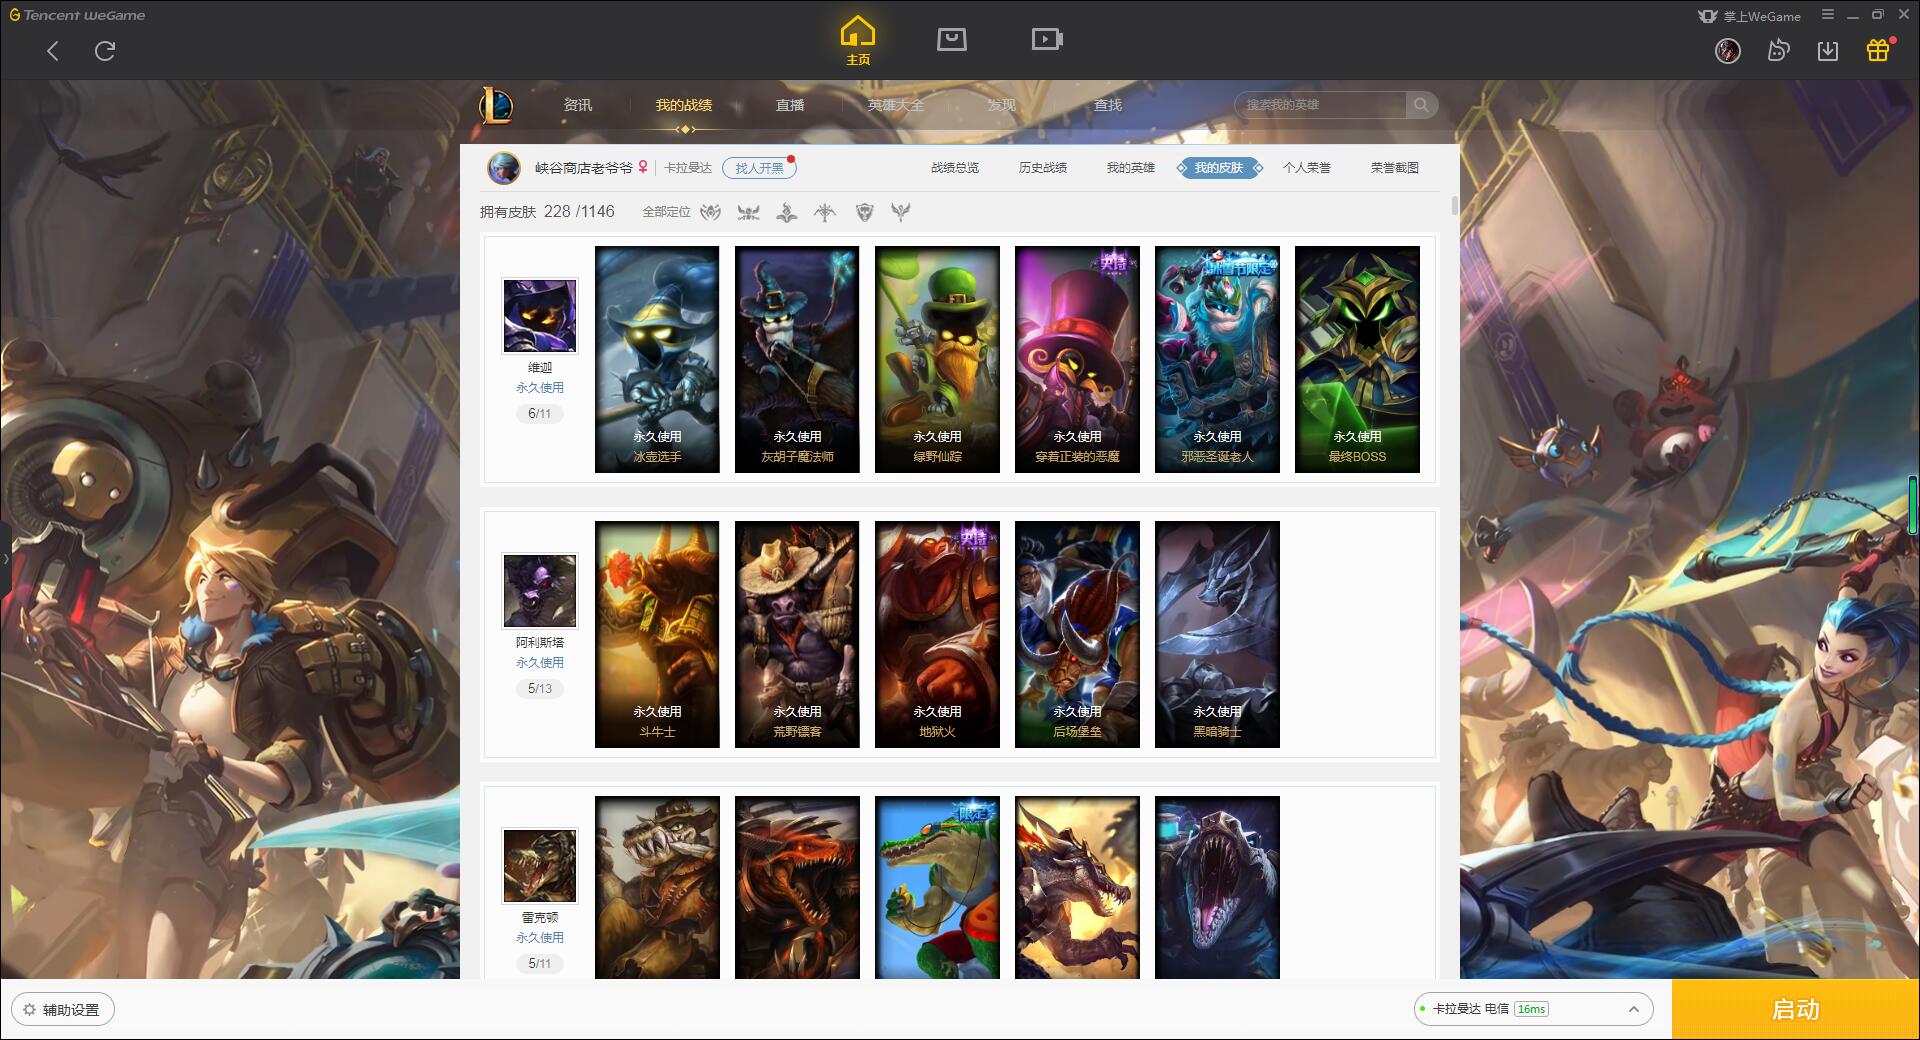Open the 黑暗骑士 skin thumbnail
Viewport: 1920px width, 1040px height.
tap(1217, 635)
